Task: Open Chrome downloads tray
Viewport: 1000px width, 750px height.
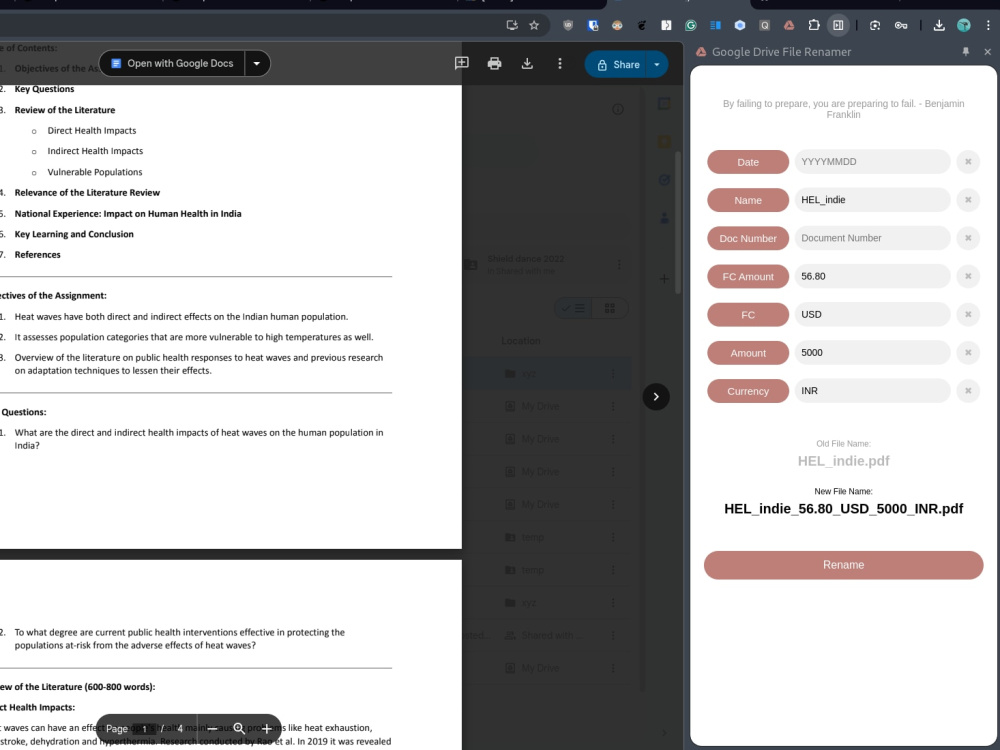Action: pyautogui.click(x=939, y=26)
